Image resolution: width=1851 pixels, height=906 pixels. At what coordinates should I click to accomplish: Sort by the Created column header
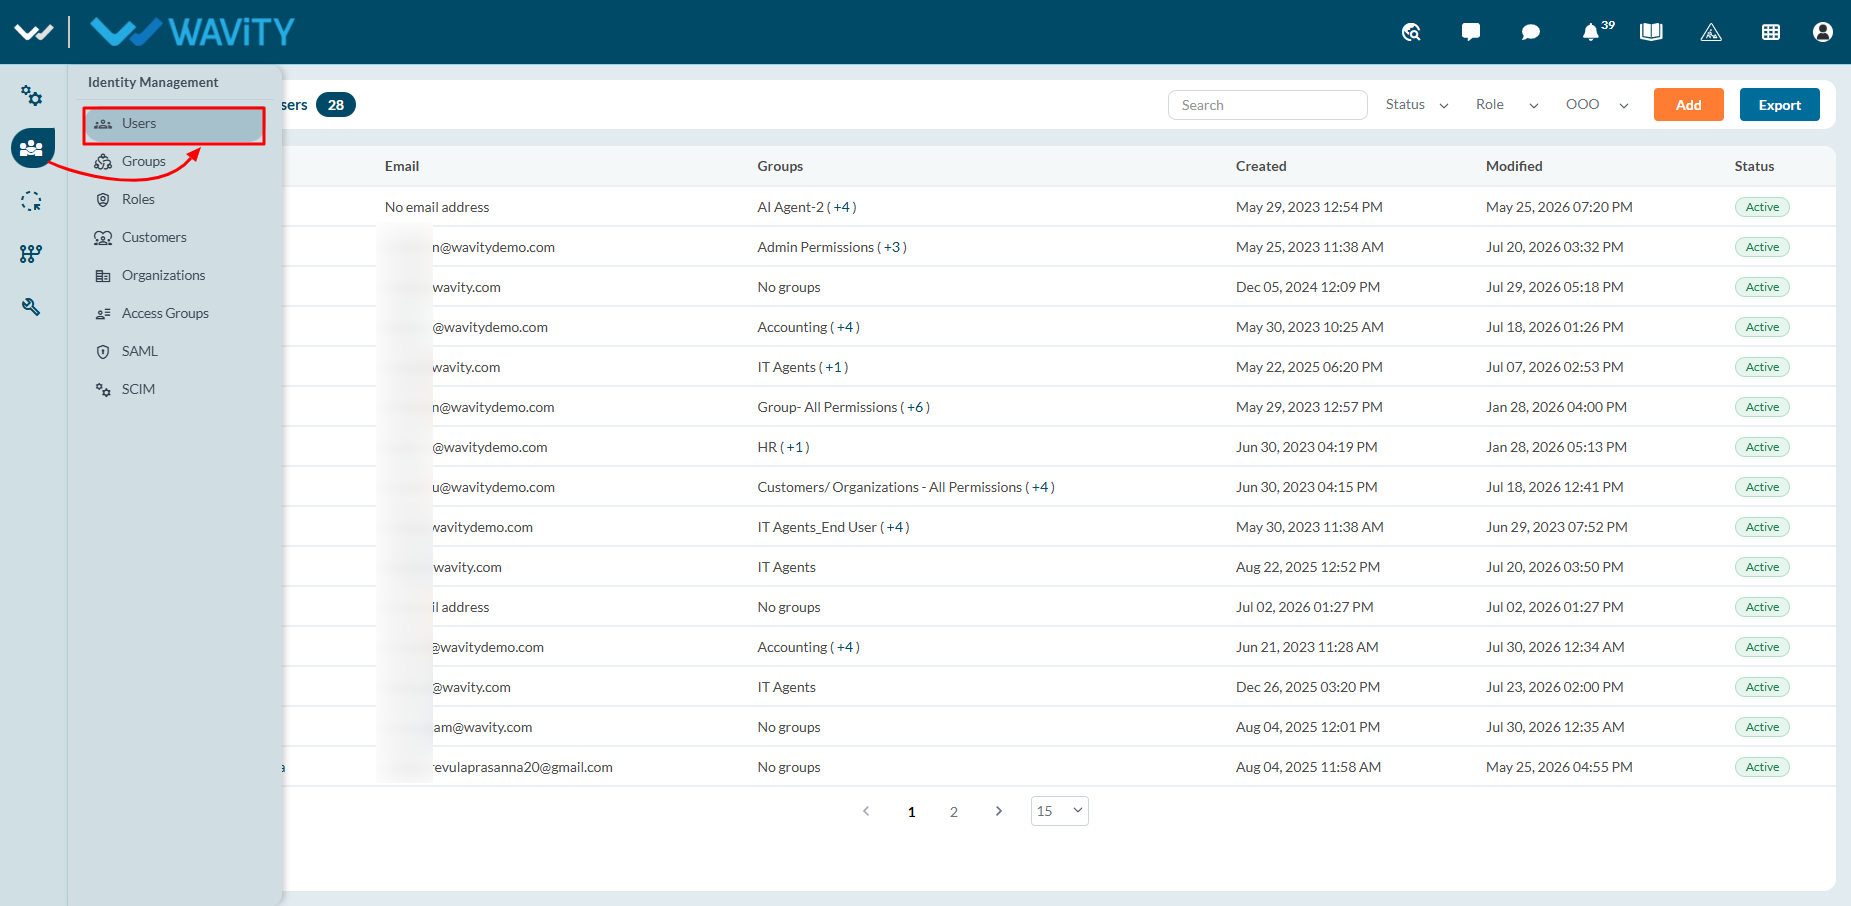coord(1261,167)
